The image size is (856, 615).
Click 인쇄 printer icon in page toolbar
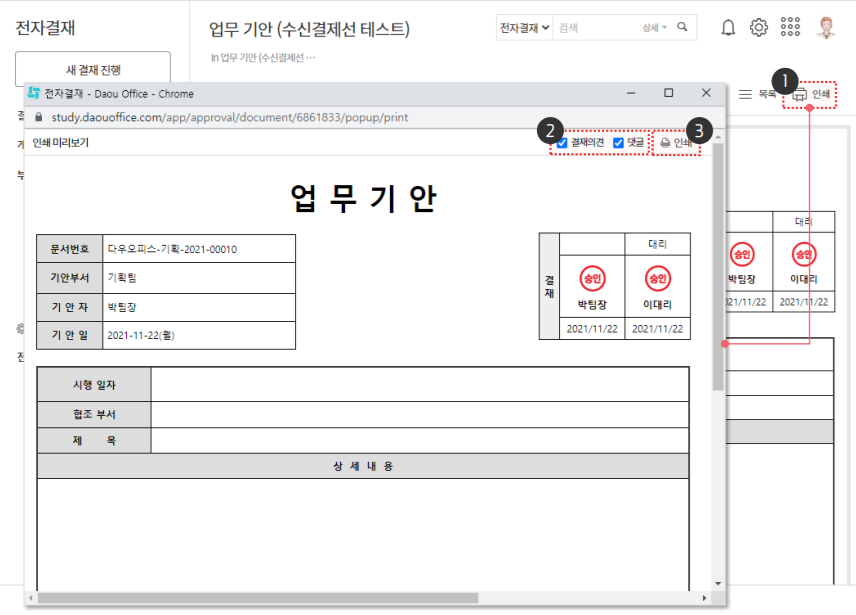800,95
